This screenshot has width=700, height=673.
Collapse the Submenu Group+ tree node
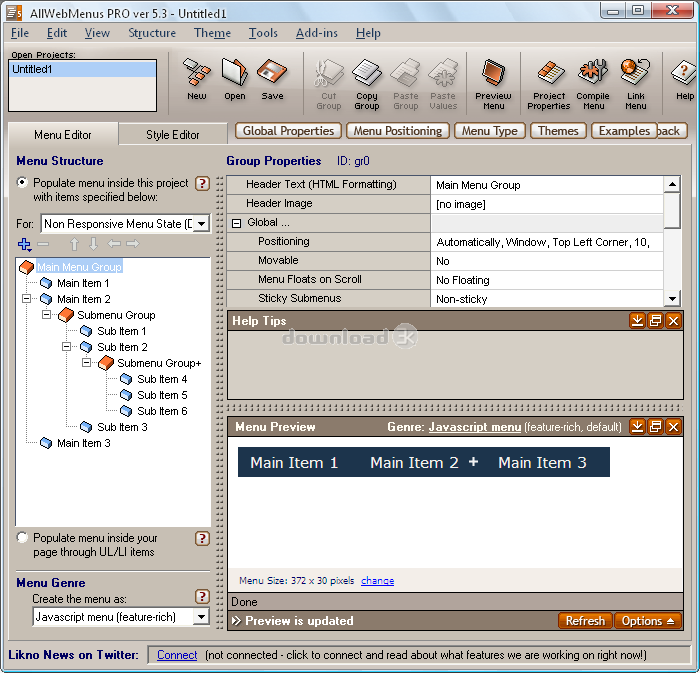coord(87,363)
